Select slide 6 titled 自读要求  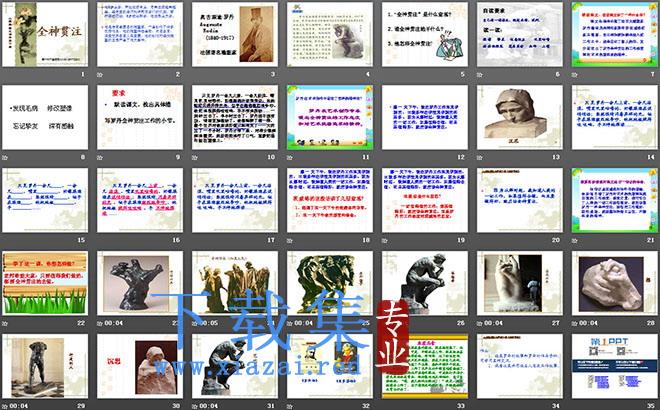click(x=520, y=35)
